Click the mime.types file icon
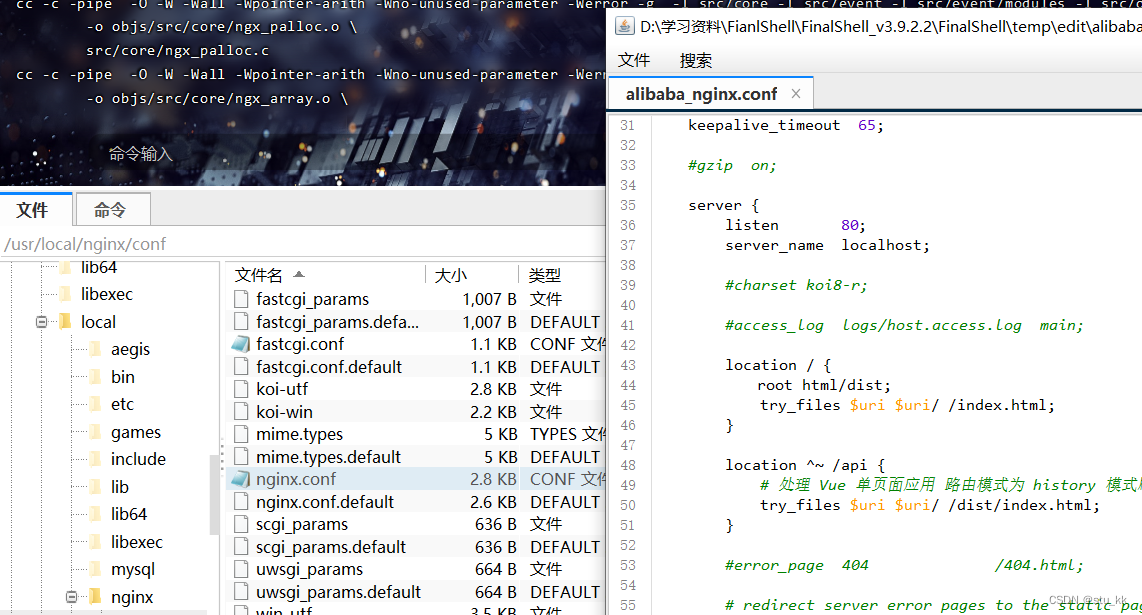Screen dimensions: 1142x615 pyautogui.click(x=241, y=434)
